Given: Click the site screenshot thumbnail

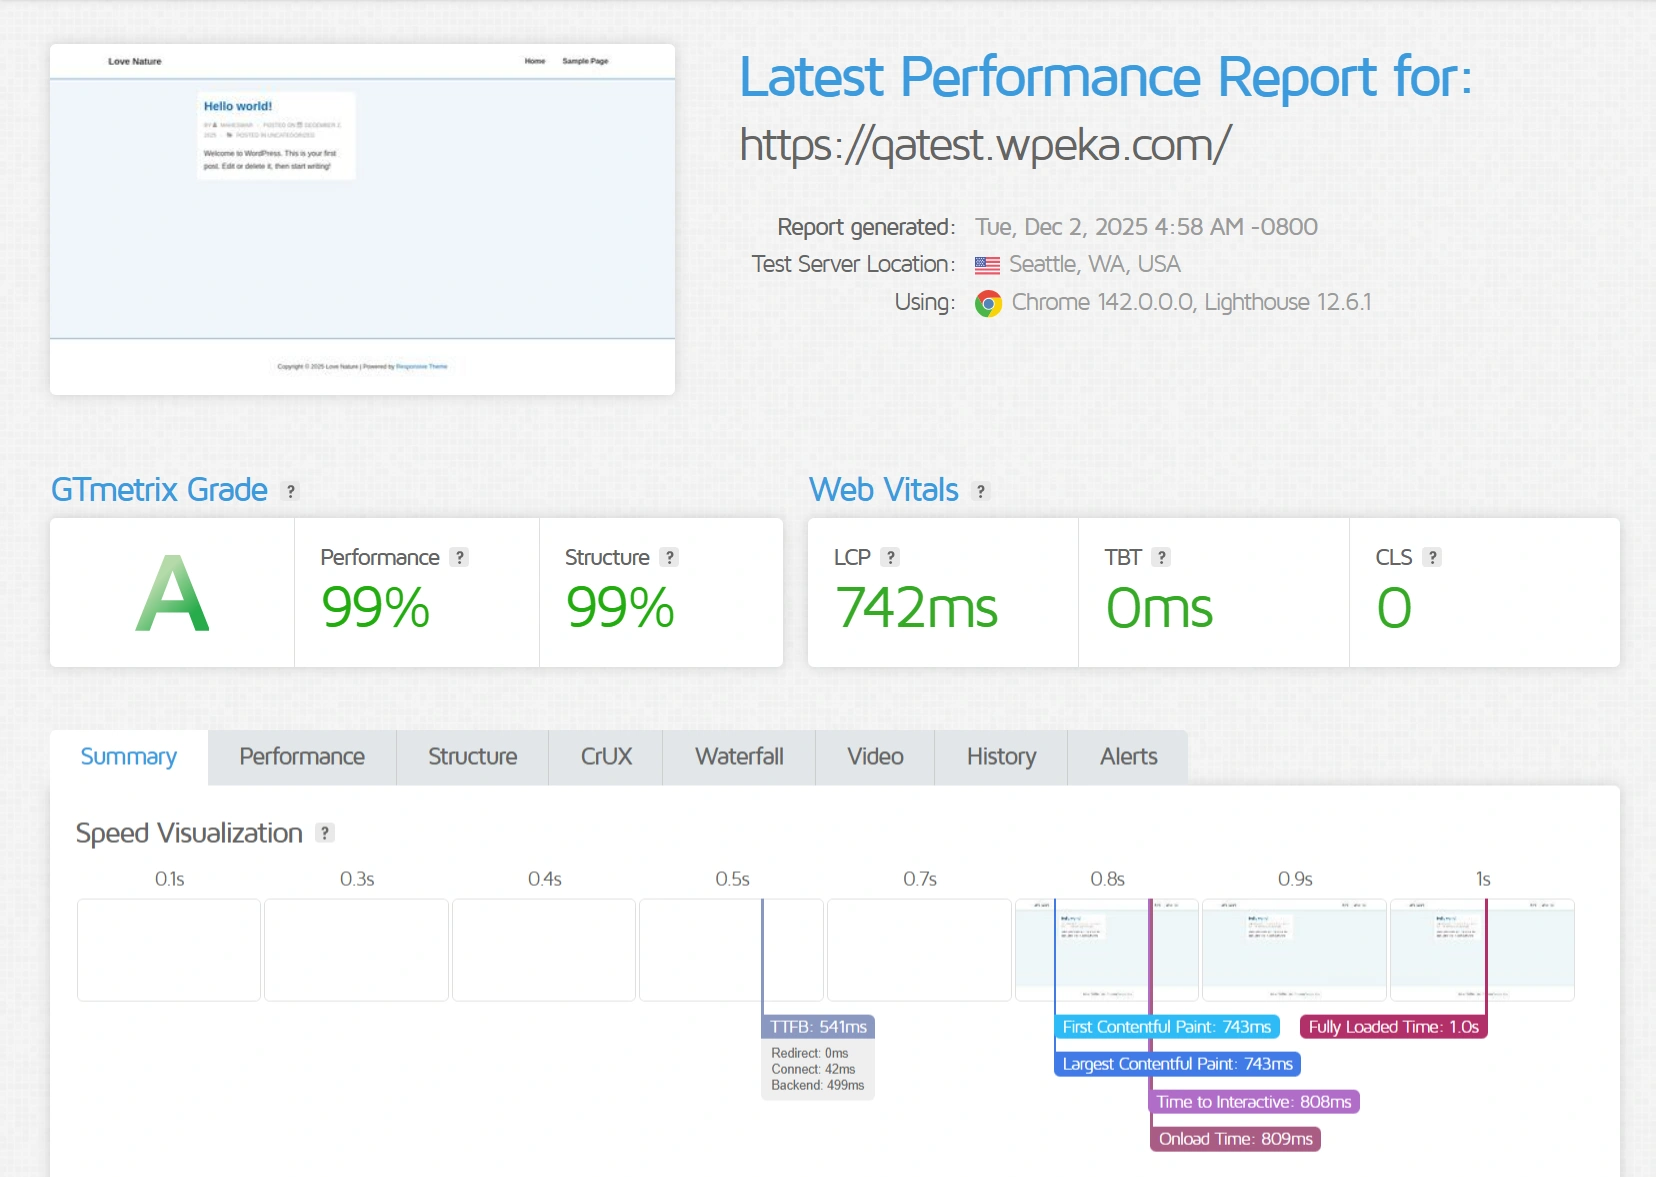Looking at the screenshot, I should [x=362, y=219].
